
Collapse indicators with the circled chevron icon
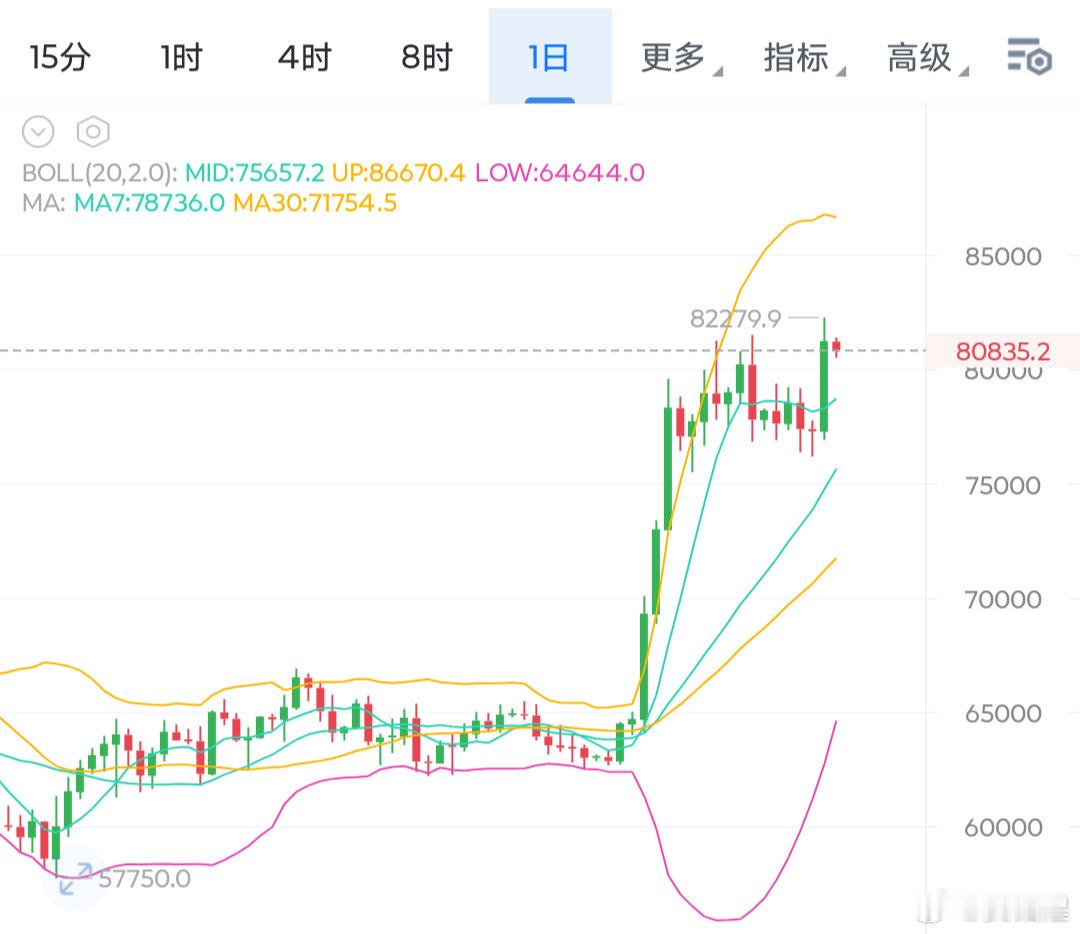(x=38, y=131)
